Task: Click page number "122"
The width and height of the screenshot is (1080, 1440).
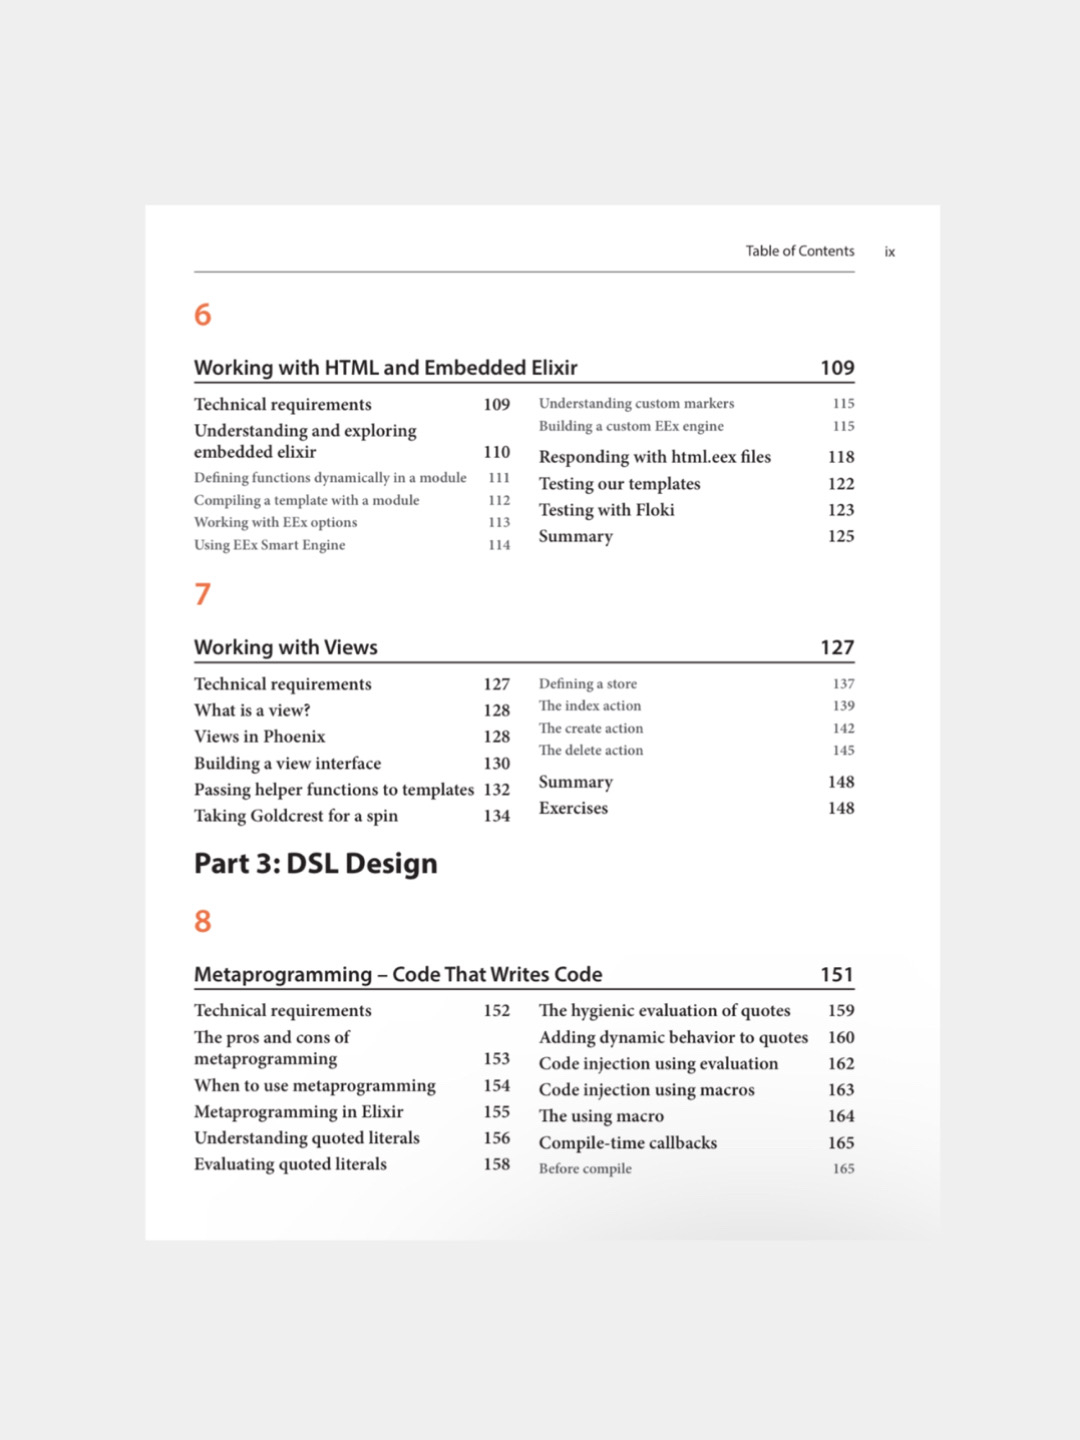Action: 841,484
